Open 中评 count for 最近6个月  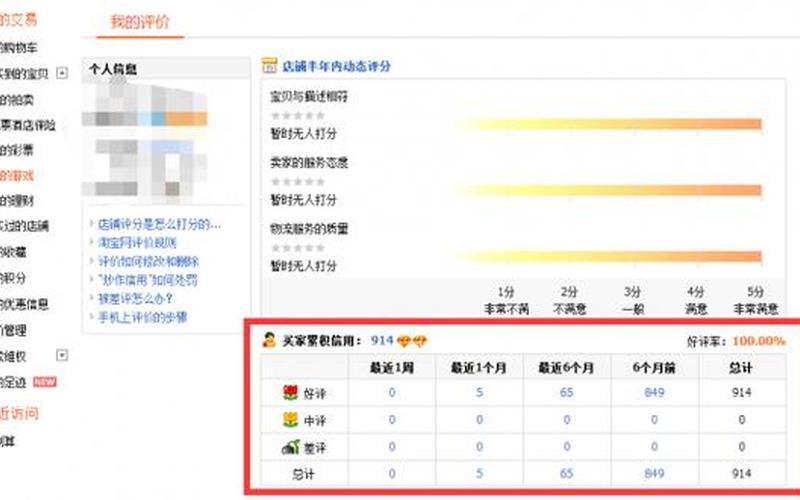coord(566,419)
